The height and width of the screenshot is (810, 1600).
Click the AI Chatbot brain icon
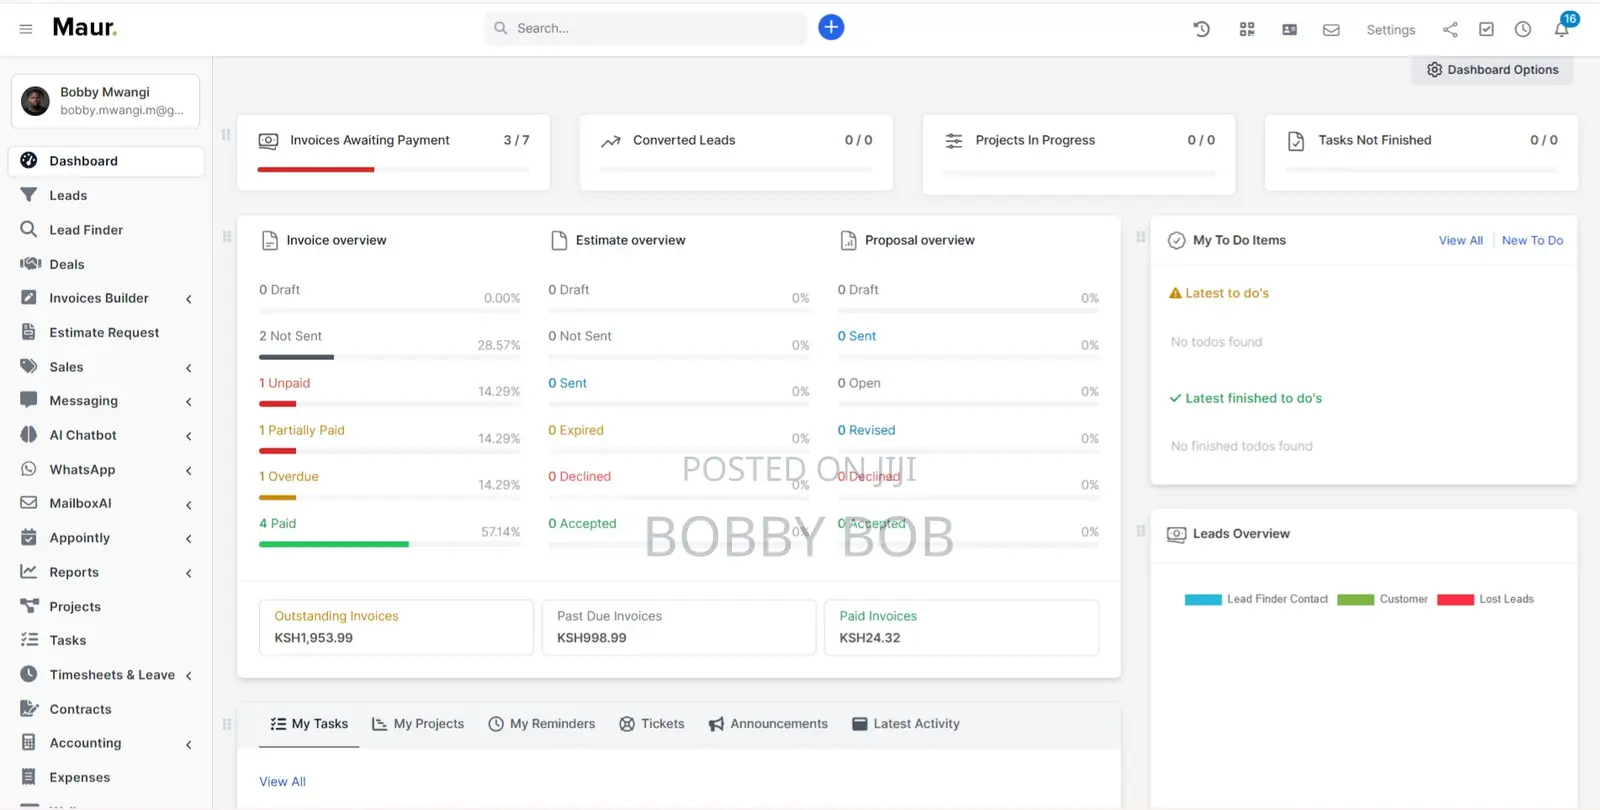29,435
